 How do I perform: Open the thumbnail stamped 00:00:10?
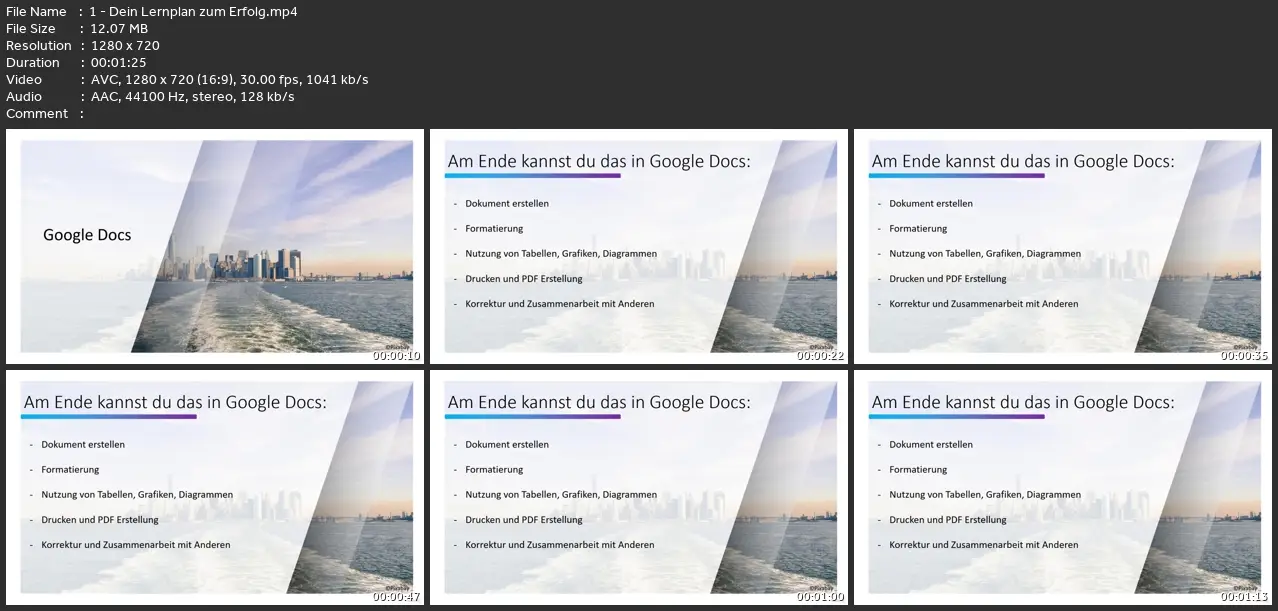[x=214, y=246]
